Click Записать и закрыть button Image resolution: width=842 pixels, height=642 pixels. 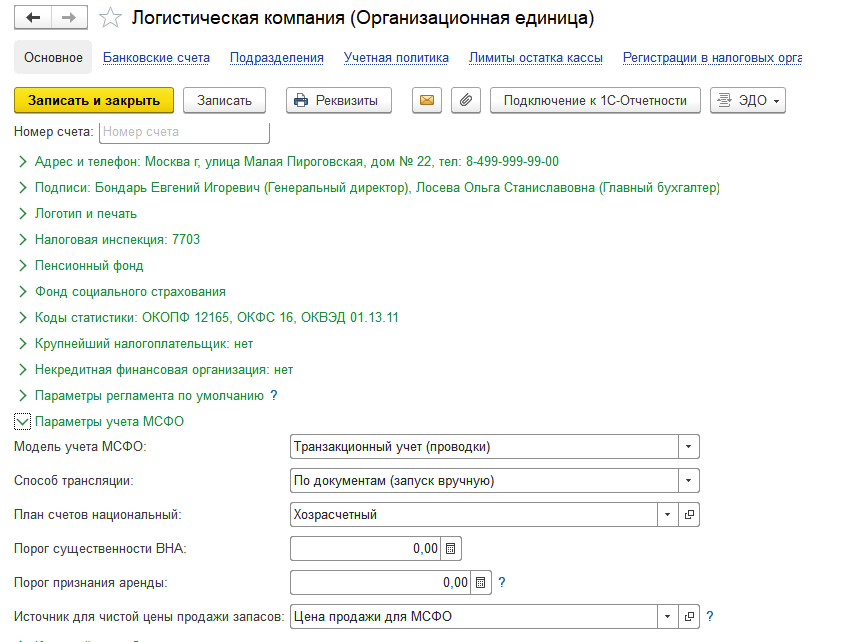click(x=94, y=100)
